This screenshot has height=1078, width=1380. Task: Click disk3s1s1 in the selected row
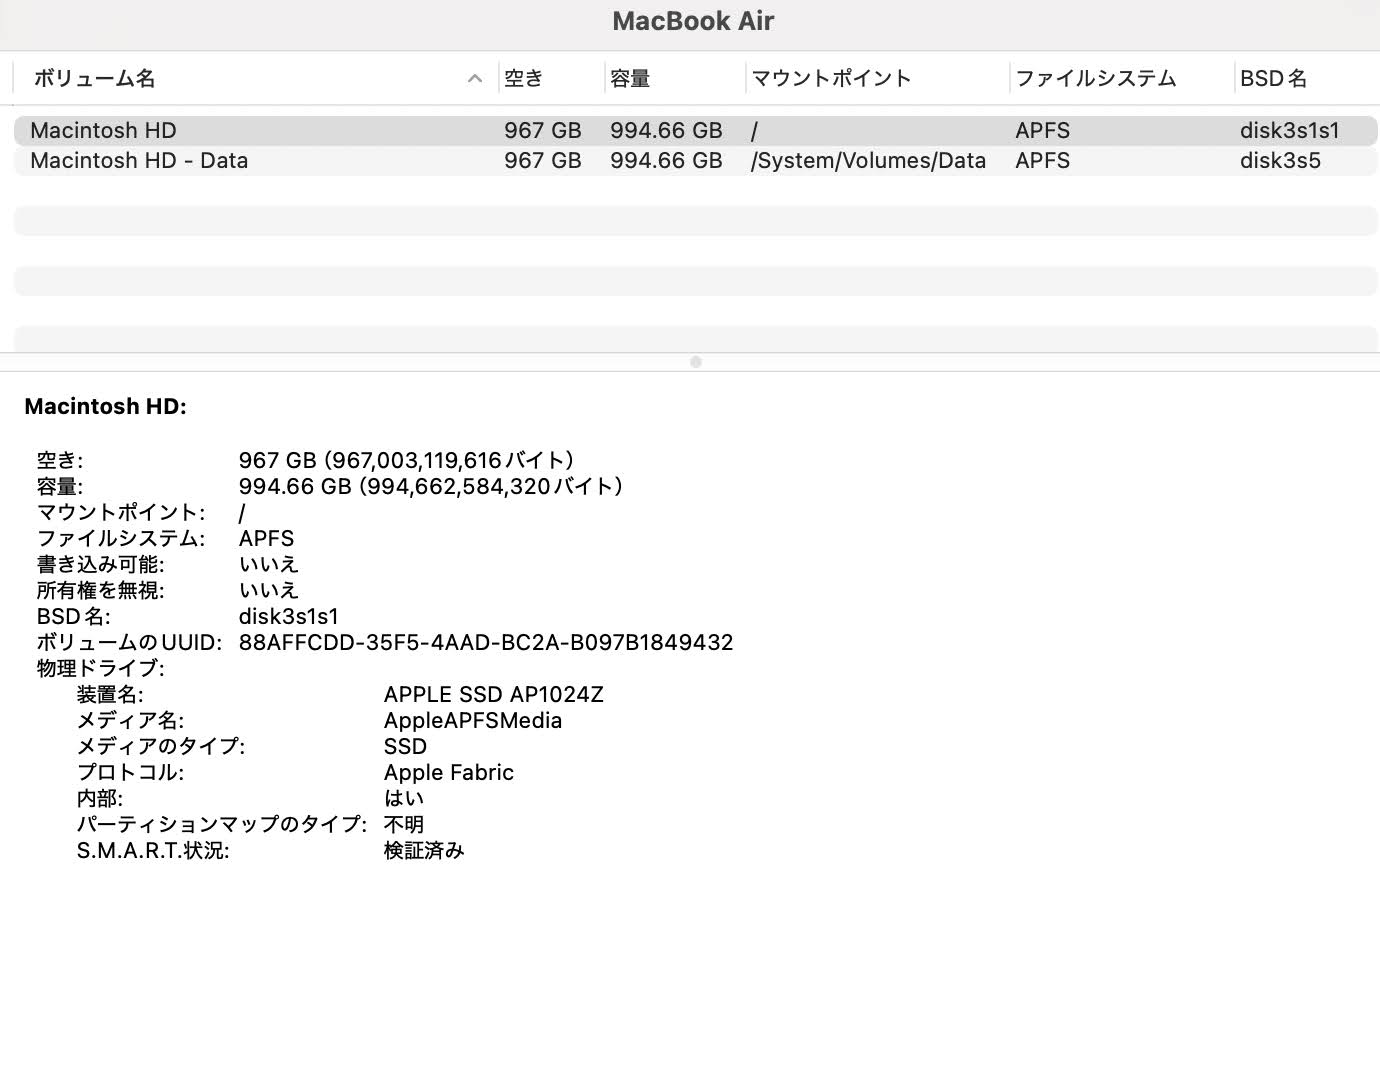pos(1294,130)
